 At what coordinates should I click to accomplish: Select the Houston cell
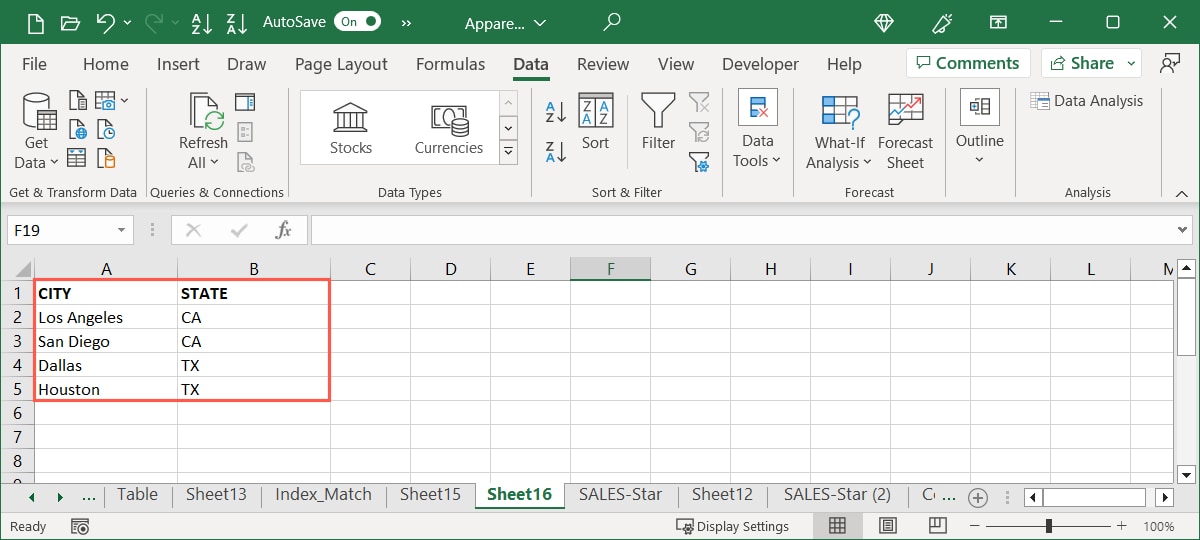click(x=106, y=389)
